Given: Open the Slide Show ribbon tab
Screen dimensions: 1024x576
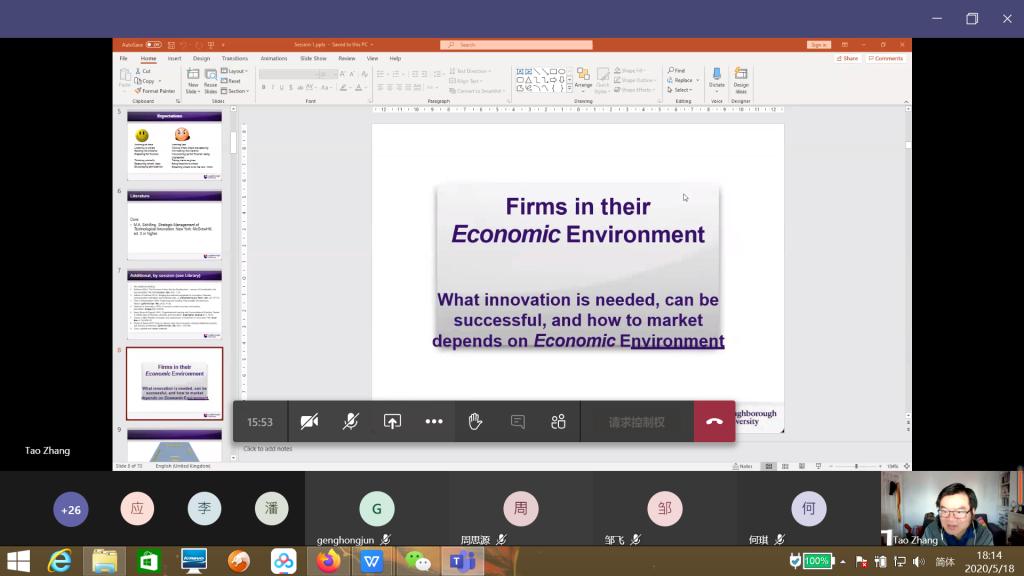Looking at the screenshot, I should [313, 59].
